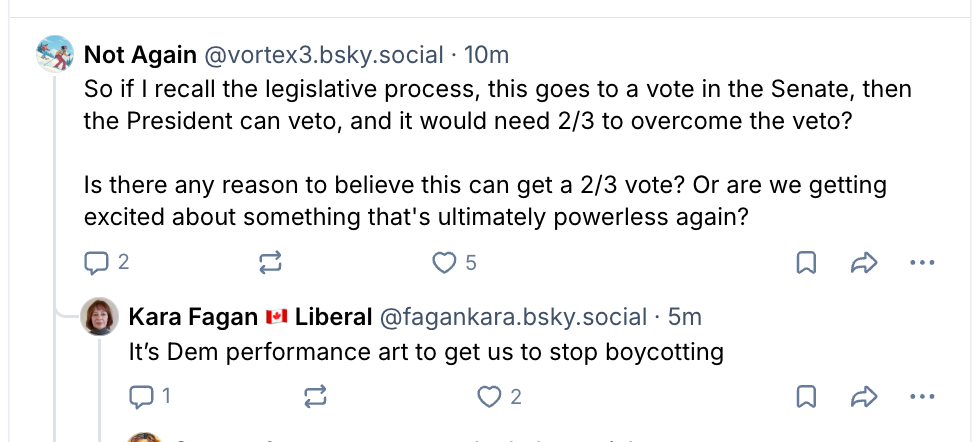This screenshot has width=980, height=442.
Task: Like the post by Not Again
Action: [x=444, y=263]
